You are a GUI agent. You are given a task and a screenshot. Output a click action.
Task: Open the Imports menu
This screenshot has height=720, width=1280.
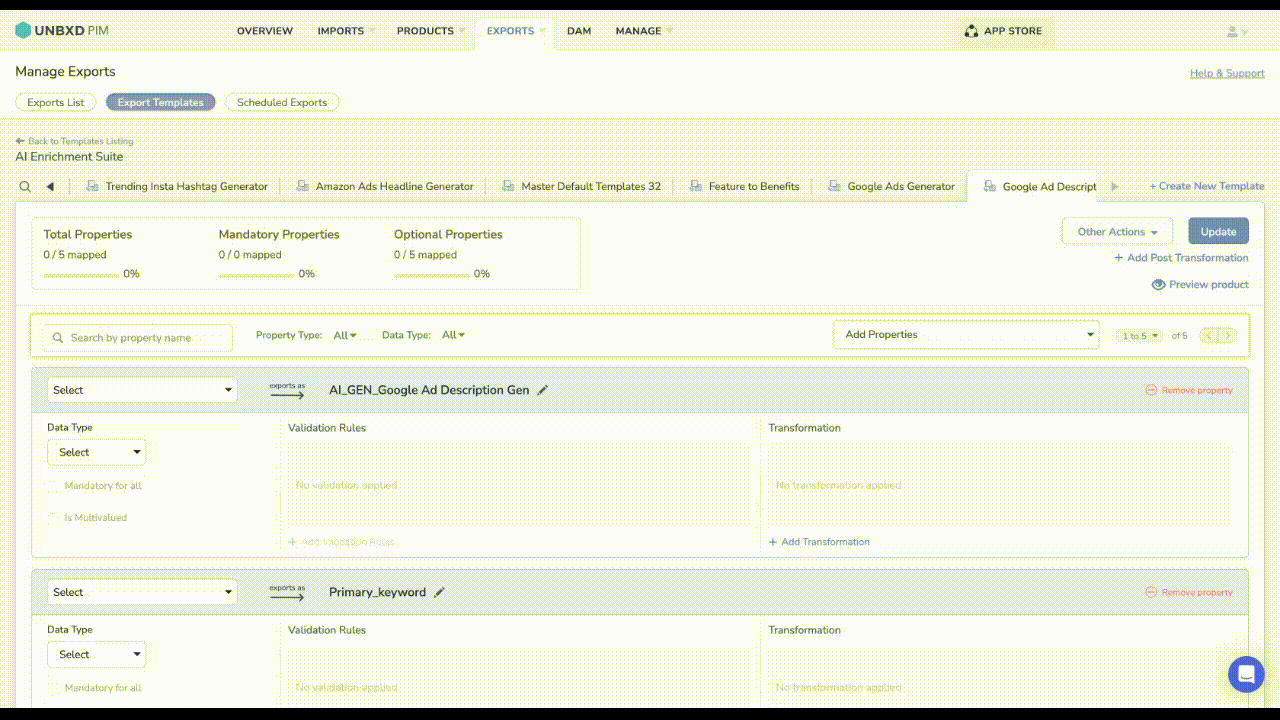click(x=346, y=31)
